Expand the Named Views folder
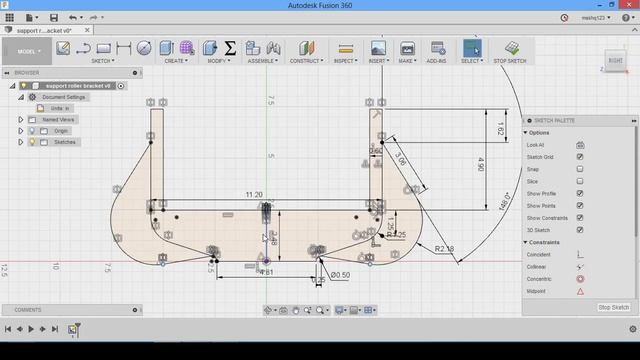 click(x=20, y=120)
